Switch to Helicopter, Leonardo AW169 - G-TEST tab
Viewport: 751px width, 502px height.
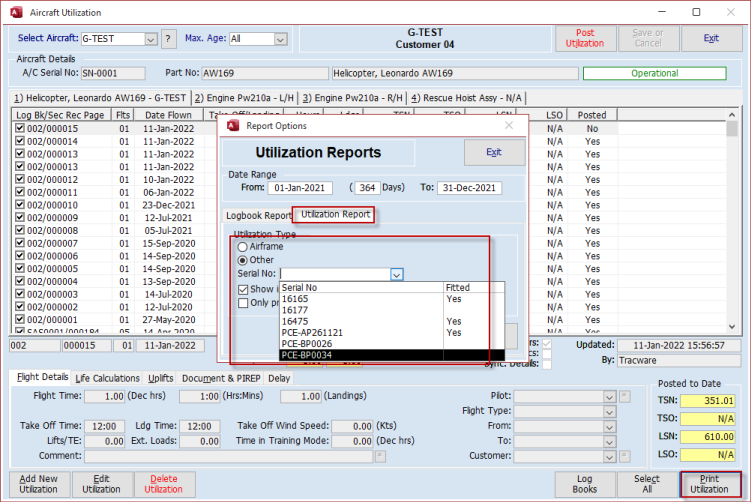tap(100, 98)
